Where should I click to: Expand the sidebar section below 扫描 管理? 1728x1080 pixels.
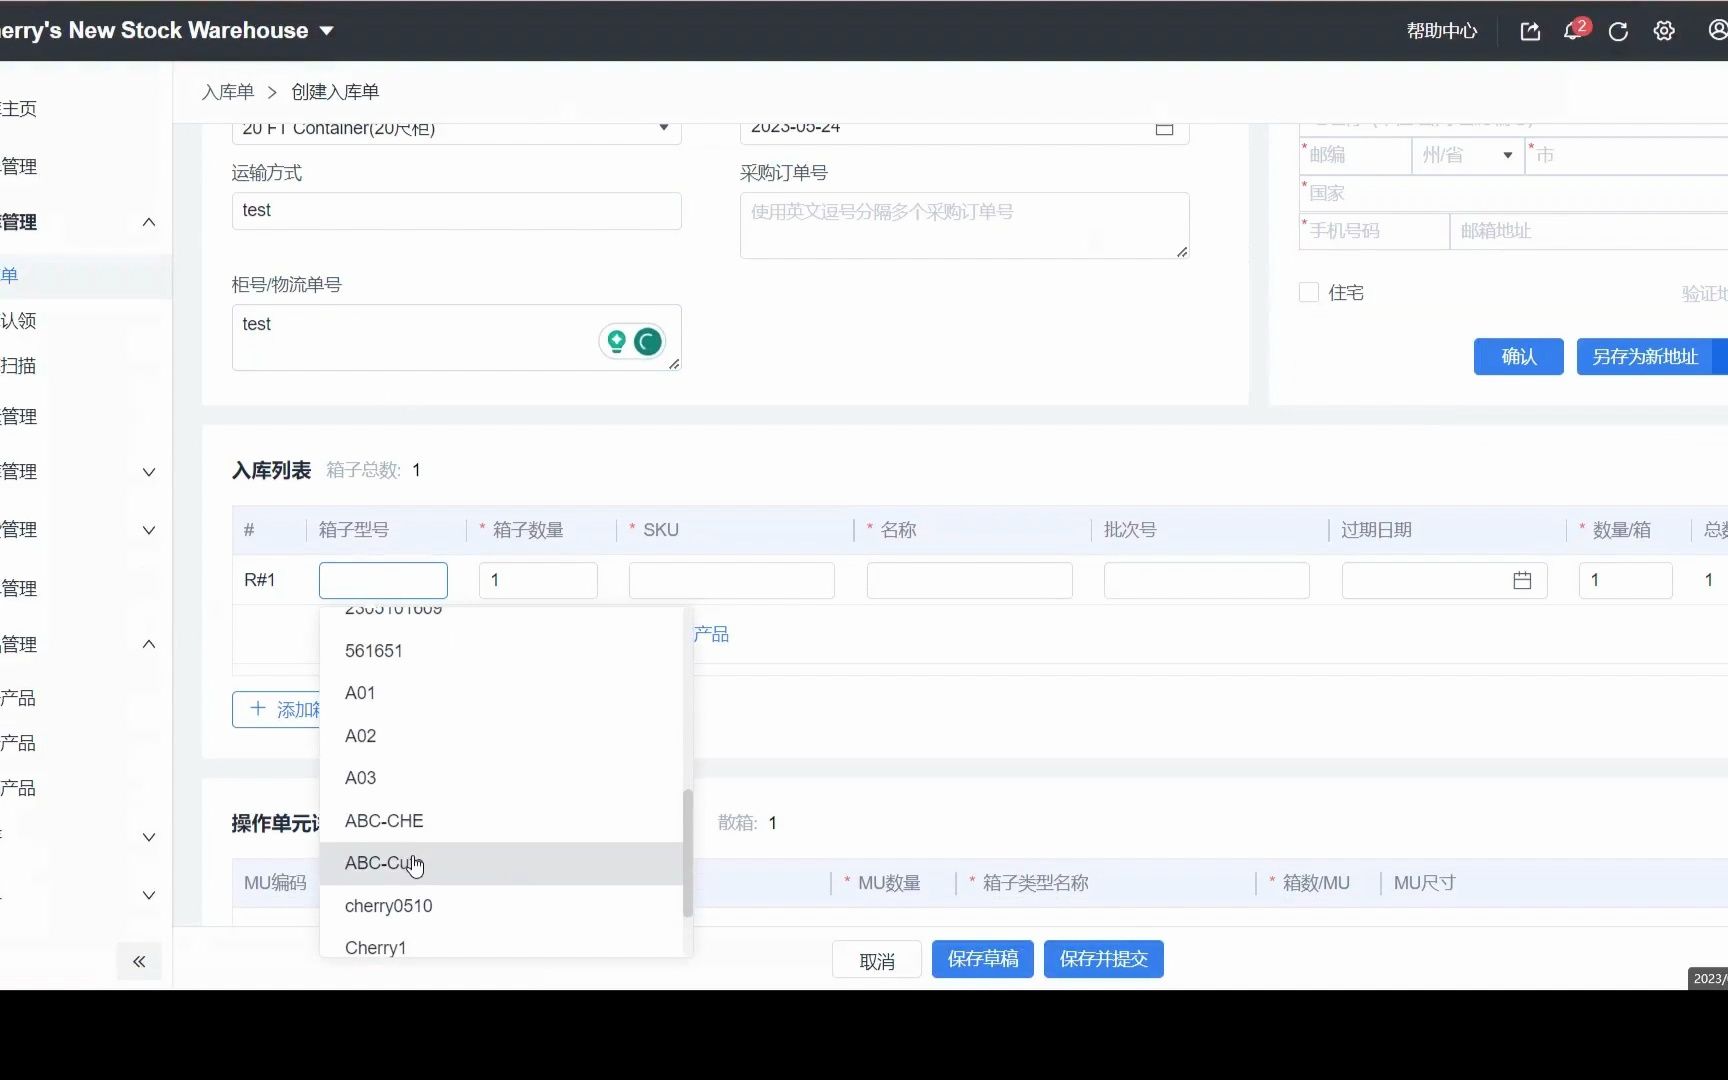149,472
